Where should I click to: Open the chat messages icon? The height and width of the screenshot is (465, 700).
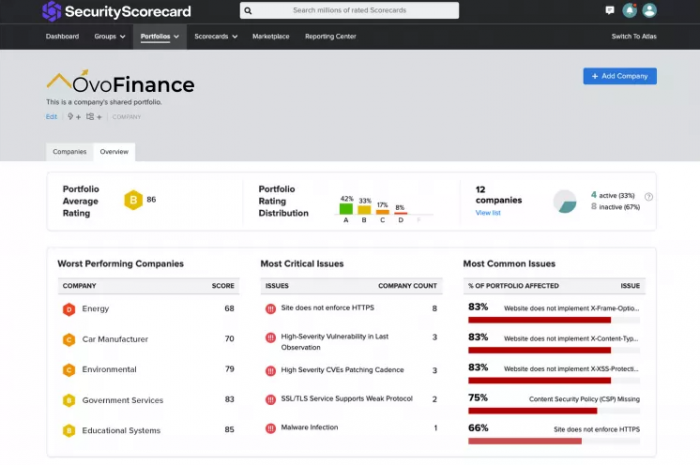pyautogui.click(x=609, y=10)
